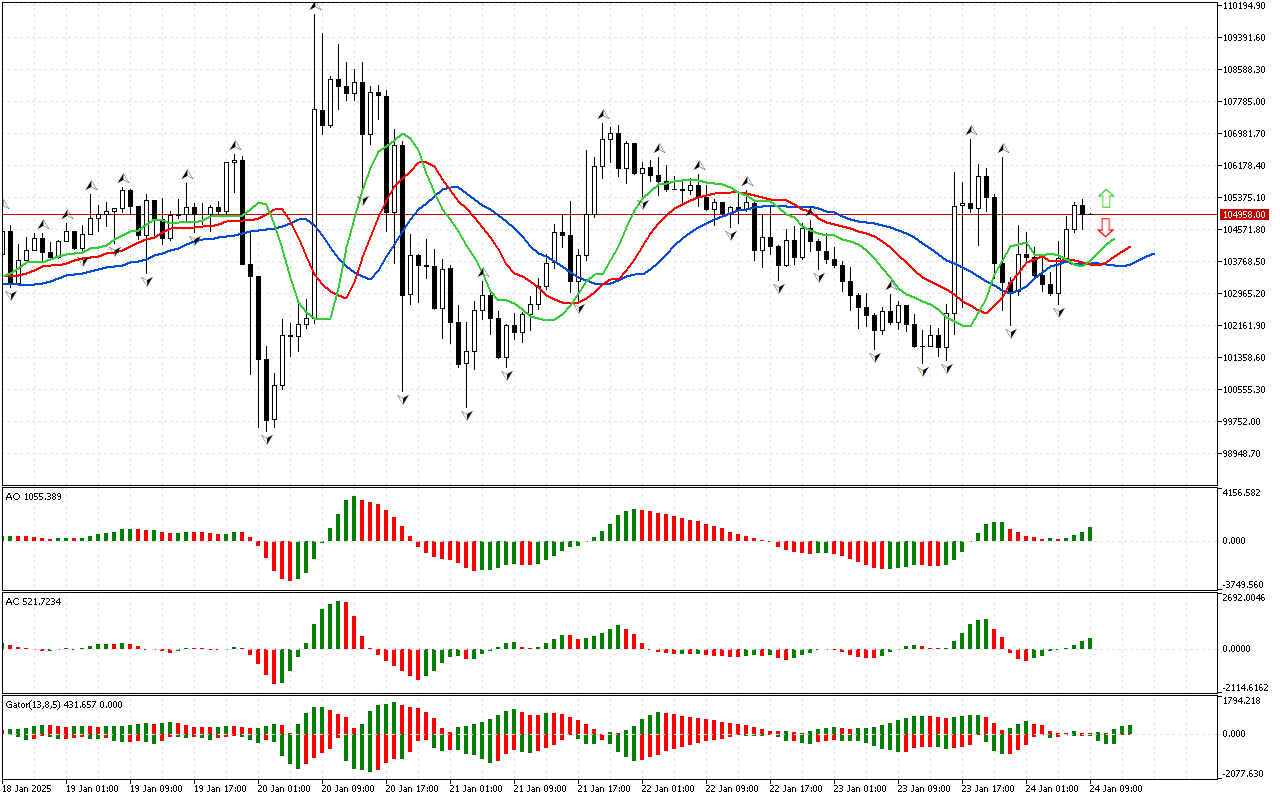
Task: Click the 19 Jan 09:00 time label
Action: click(x=155, y=789)
